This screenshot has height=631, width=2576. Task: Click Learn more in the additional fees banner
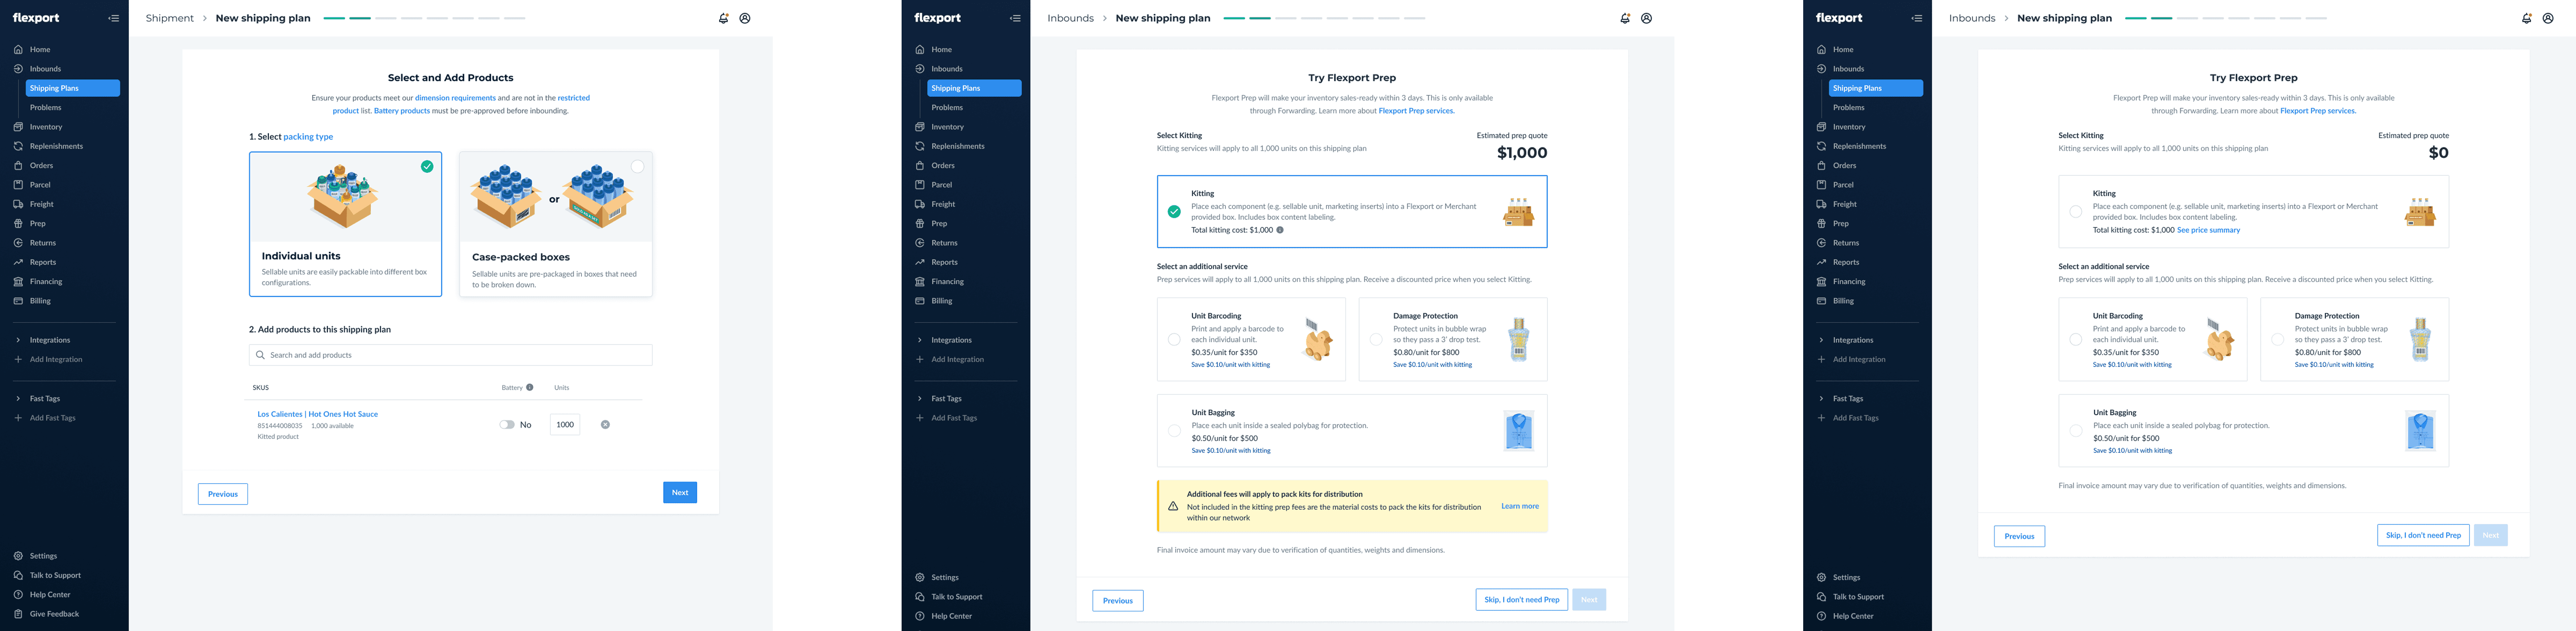coord(1519,506)
